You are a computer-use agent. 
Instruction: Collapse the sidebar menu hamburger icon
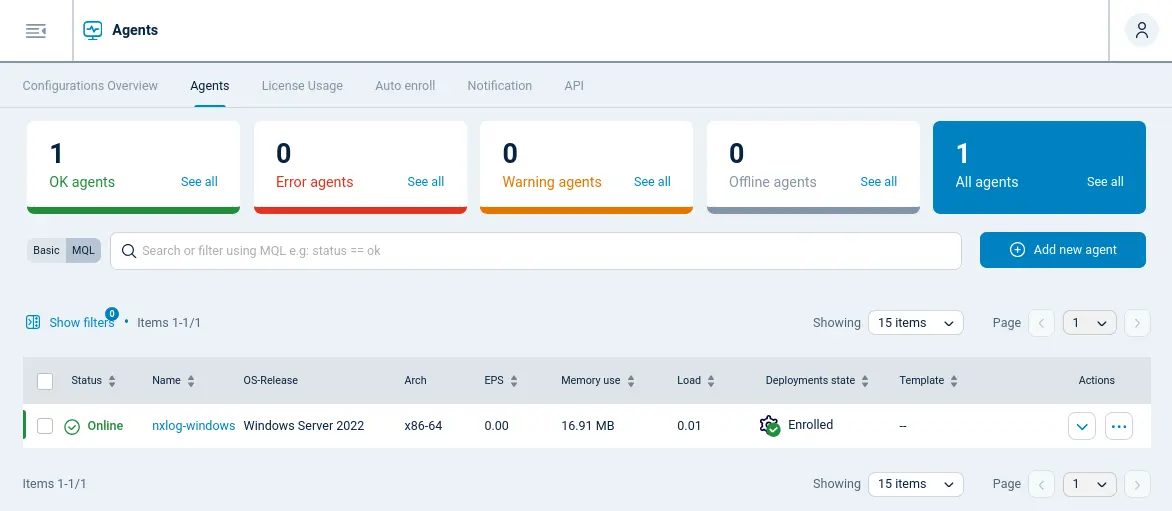[36, 31]
